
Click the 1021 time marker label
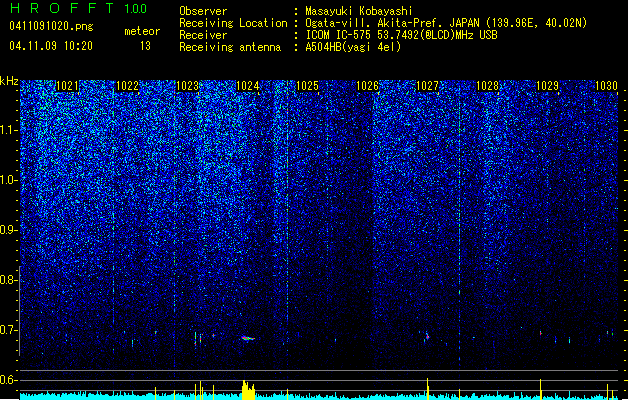pyautogui.click(x=67, y=86)
